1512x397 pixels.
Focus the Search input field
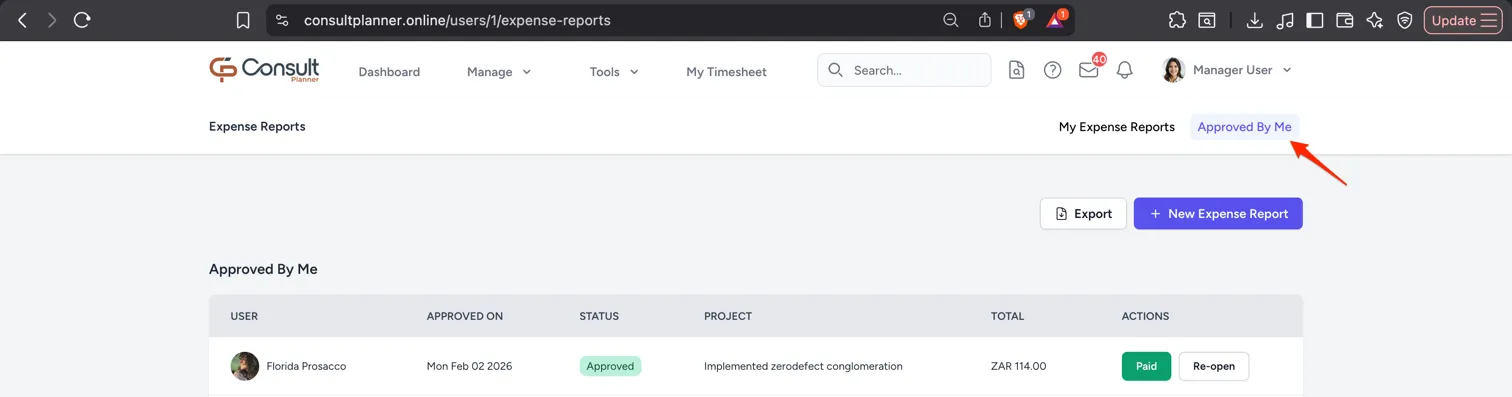coord(904,70)
